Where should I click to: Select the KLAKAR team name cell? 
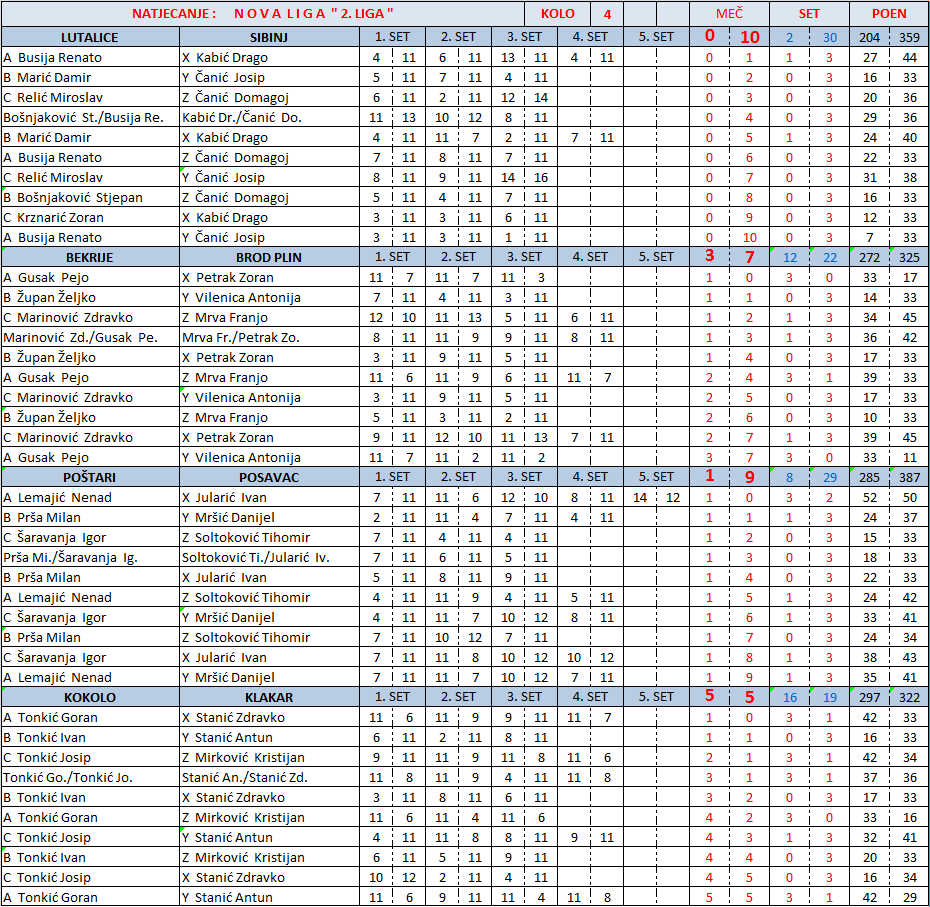[x=269, y=697]
